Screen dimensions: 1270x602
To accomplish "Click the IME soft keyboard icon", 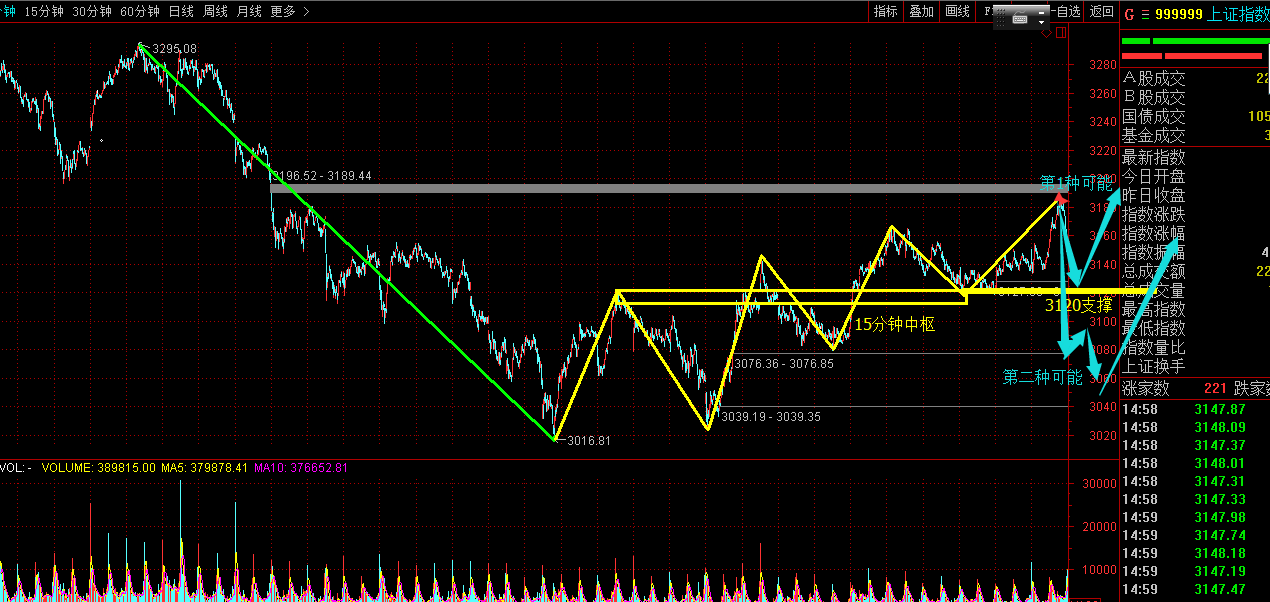I will coord(1020,17).
